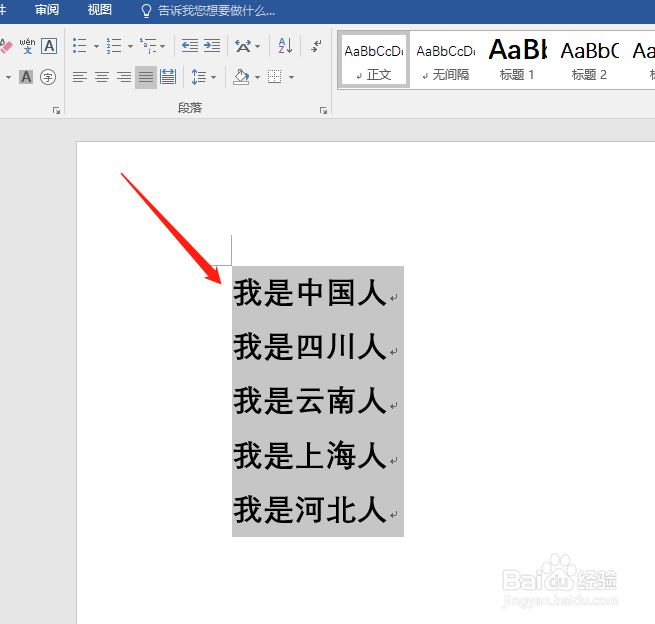Viewport: 655px width, 624px height.
Task: Expand the multilevel list dropdown arrow
Action: [x=162, y=46]
